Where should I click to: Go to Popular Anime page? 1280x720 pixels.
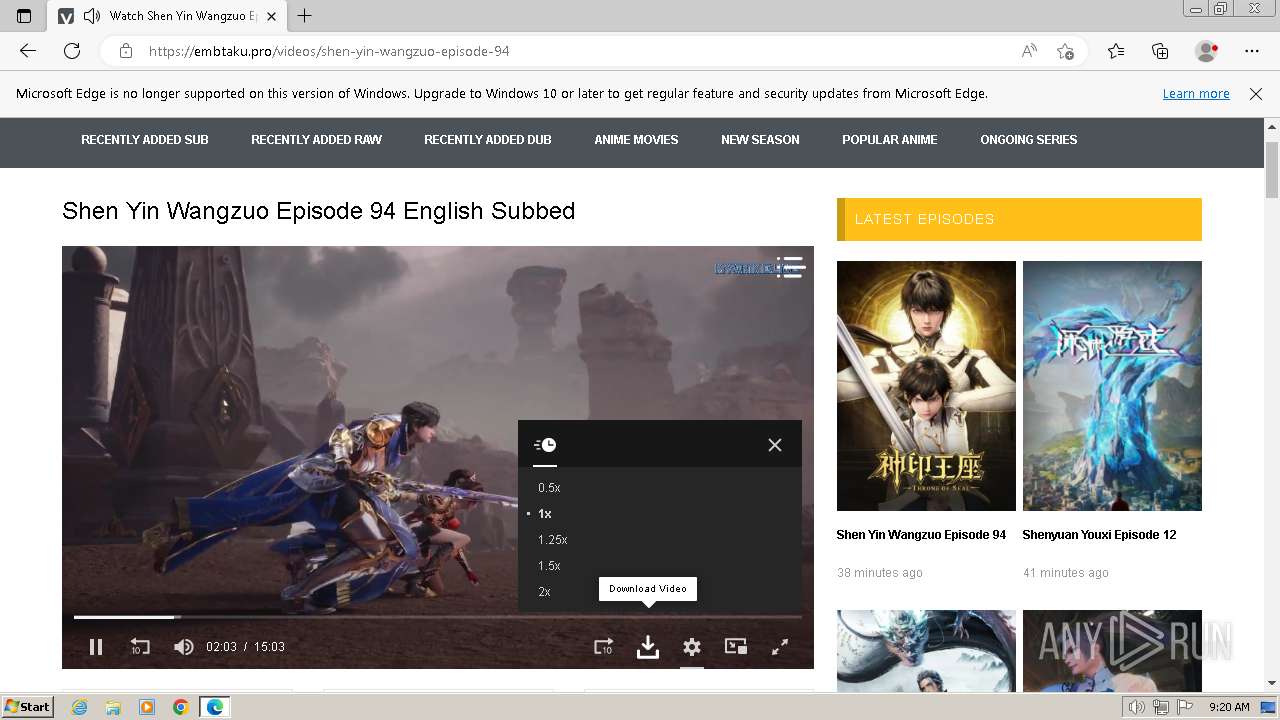[890, 140]
